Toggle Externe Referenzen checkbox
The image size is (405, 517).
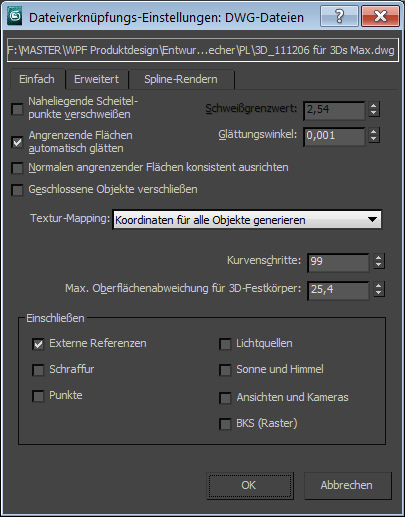point(38,344)
